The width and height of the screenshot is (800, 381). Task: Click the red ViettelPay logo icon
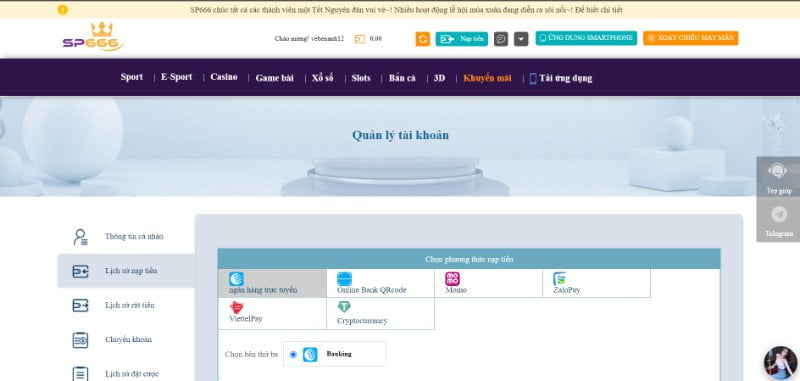(x=236, y=307)
